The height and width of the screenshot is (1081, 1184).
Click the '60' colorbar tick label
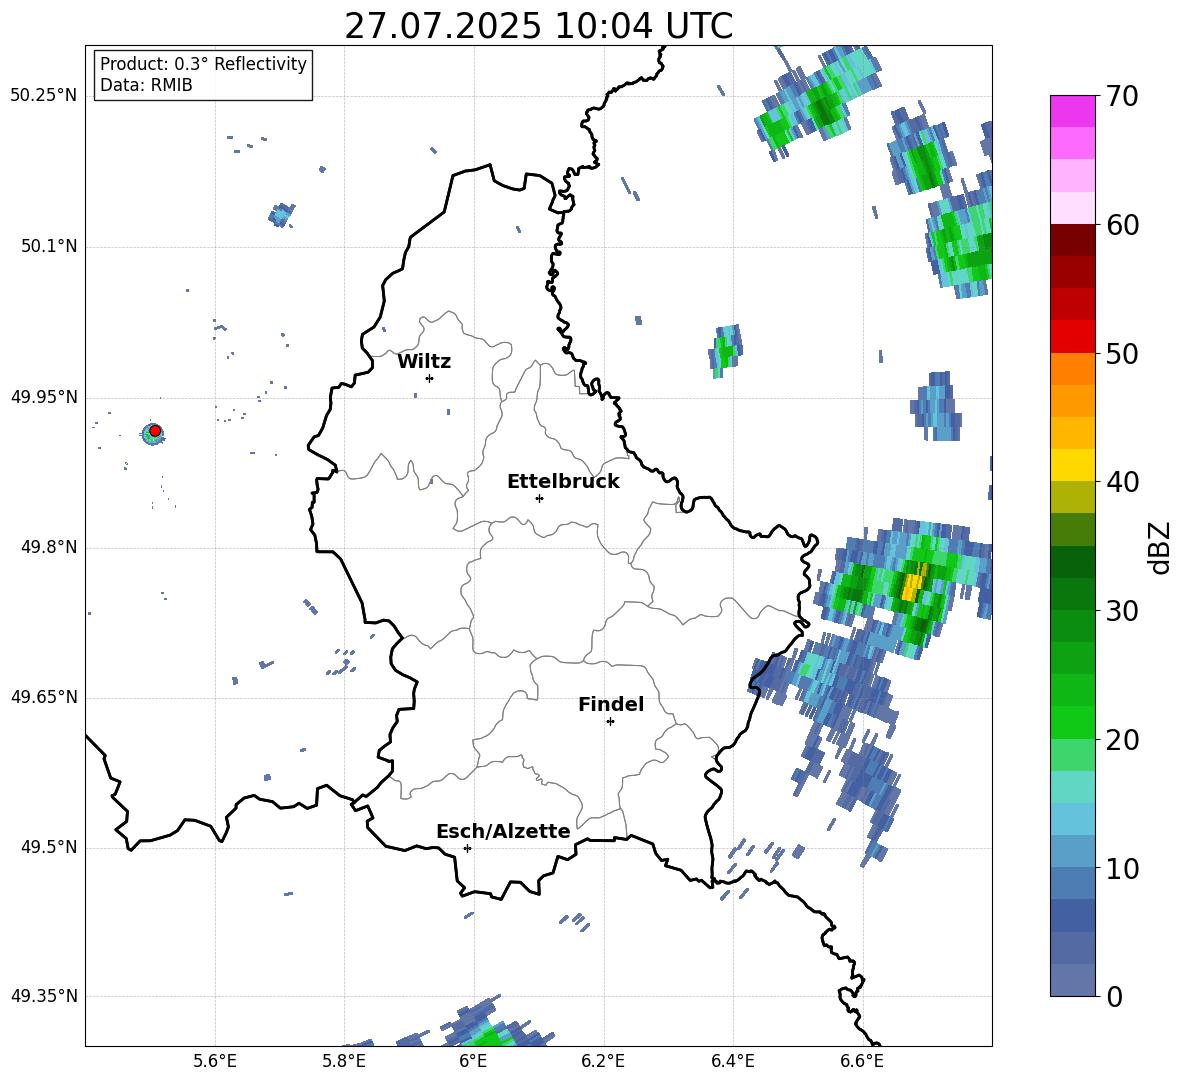tap(1122, 225)
